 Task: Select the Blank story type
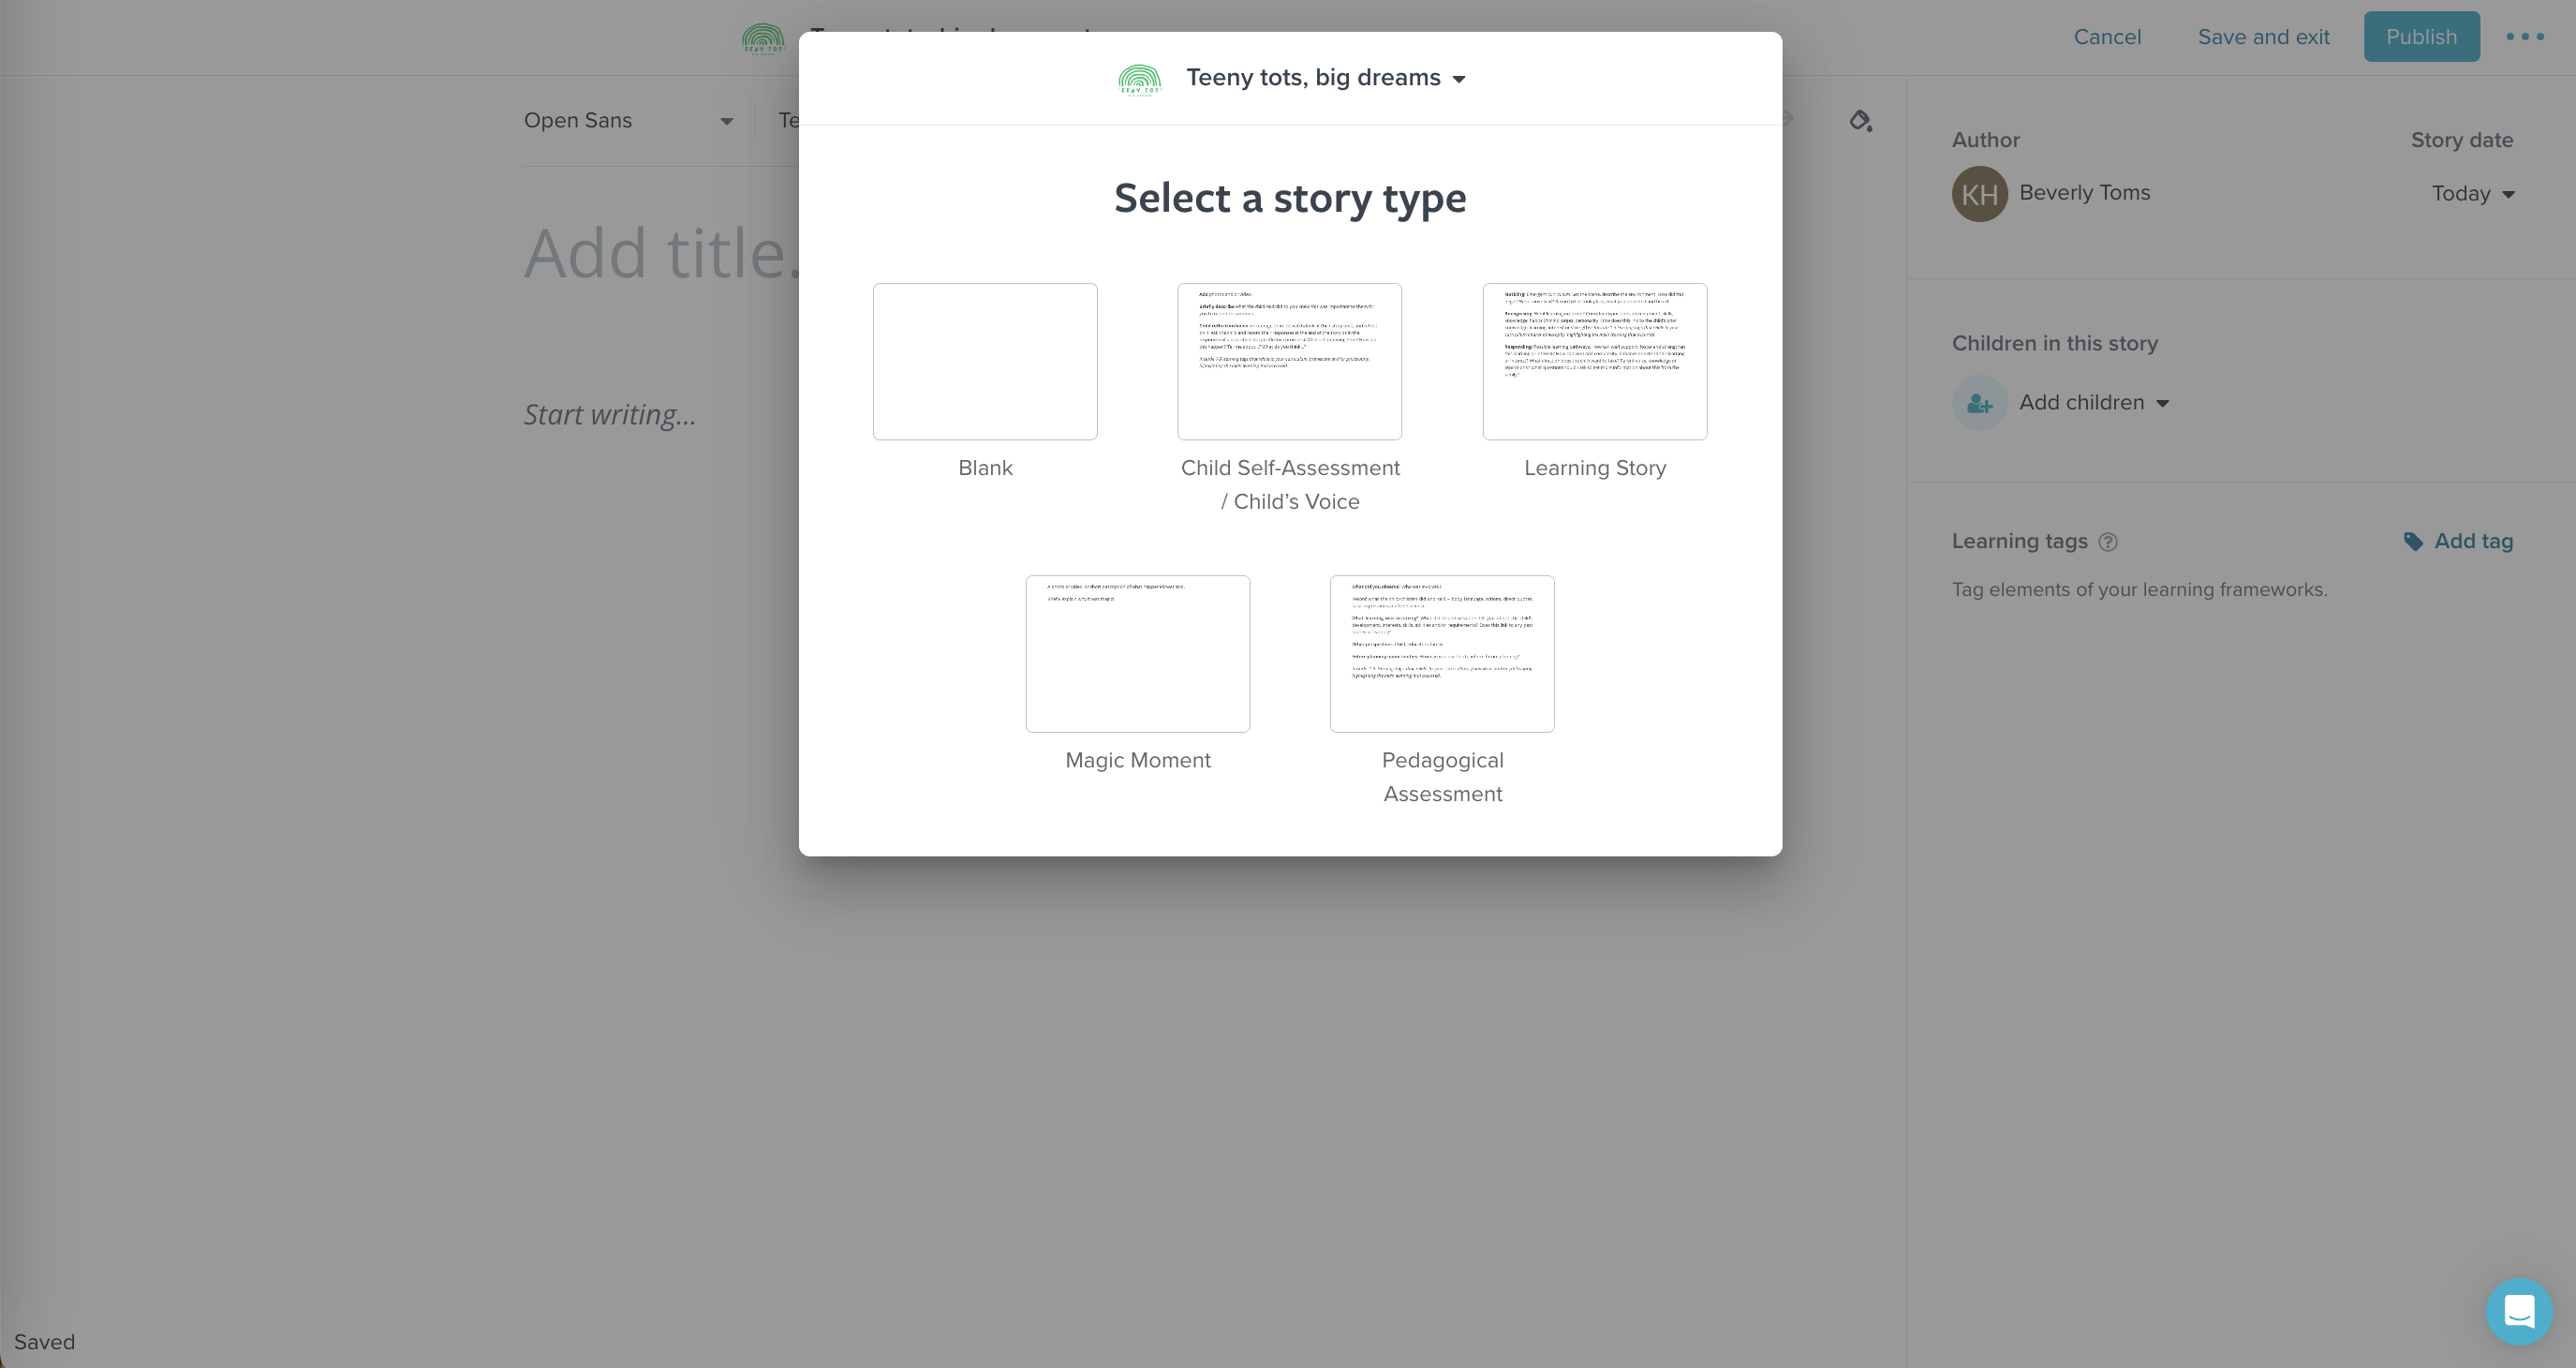[985, 362]
